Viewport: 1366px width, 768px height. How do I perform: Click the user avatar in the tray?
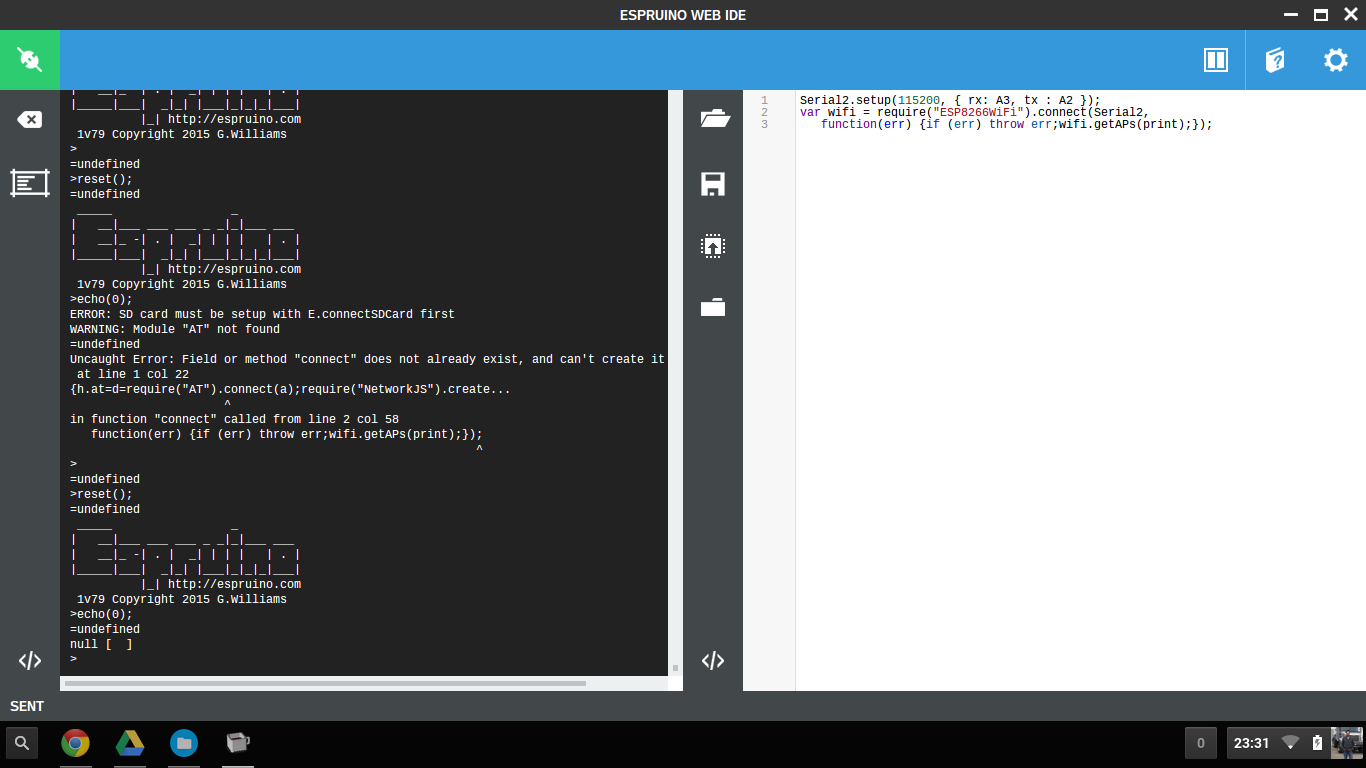(x=1346, y=743)
